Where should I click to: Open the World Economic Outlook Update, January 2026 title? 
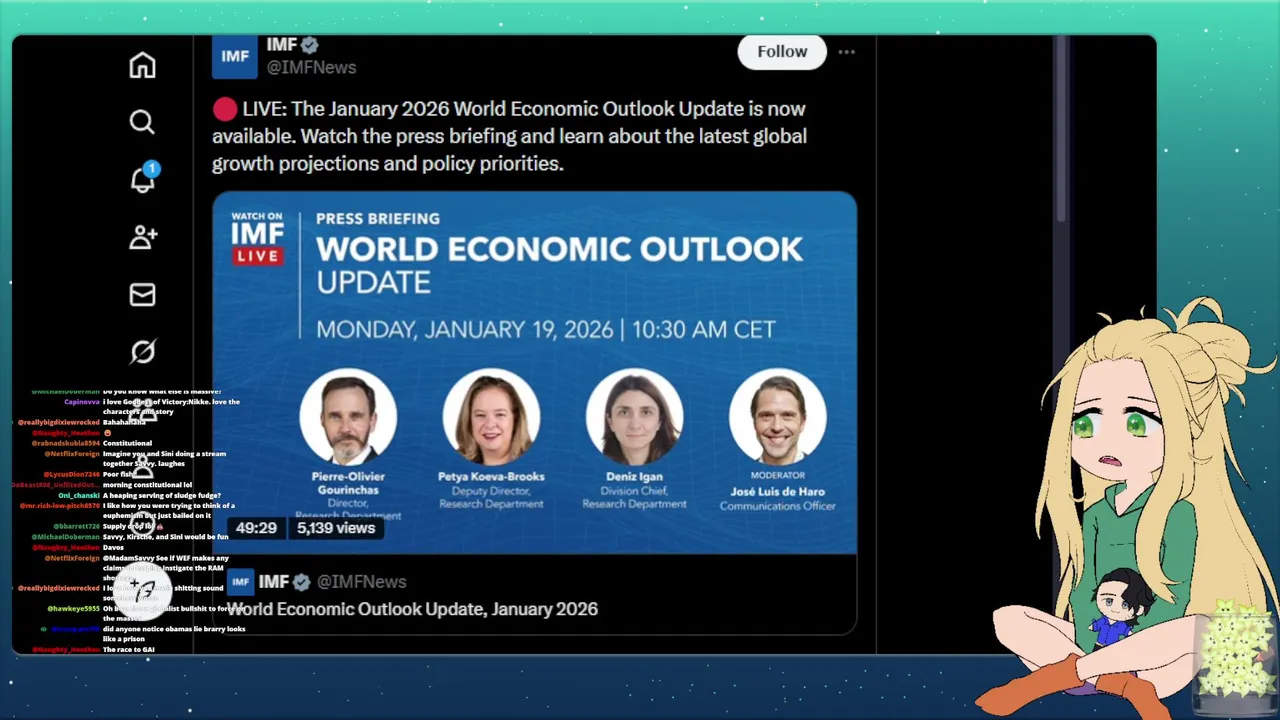(x=412, y=609)
